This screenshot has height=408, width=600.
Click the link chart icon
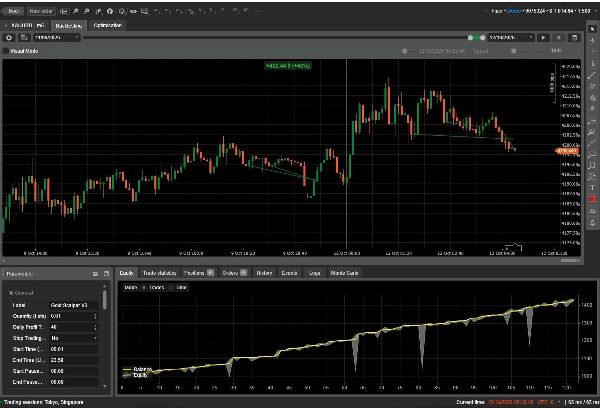[x=133, y=11]
